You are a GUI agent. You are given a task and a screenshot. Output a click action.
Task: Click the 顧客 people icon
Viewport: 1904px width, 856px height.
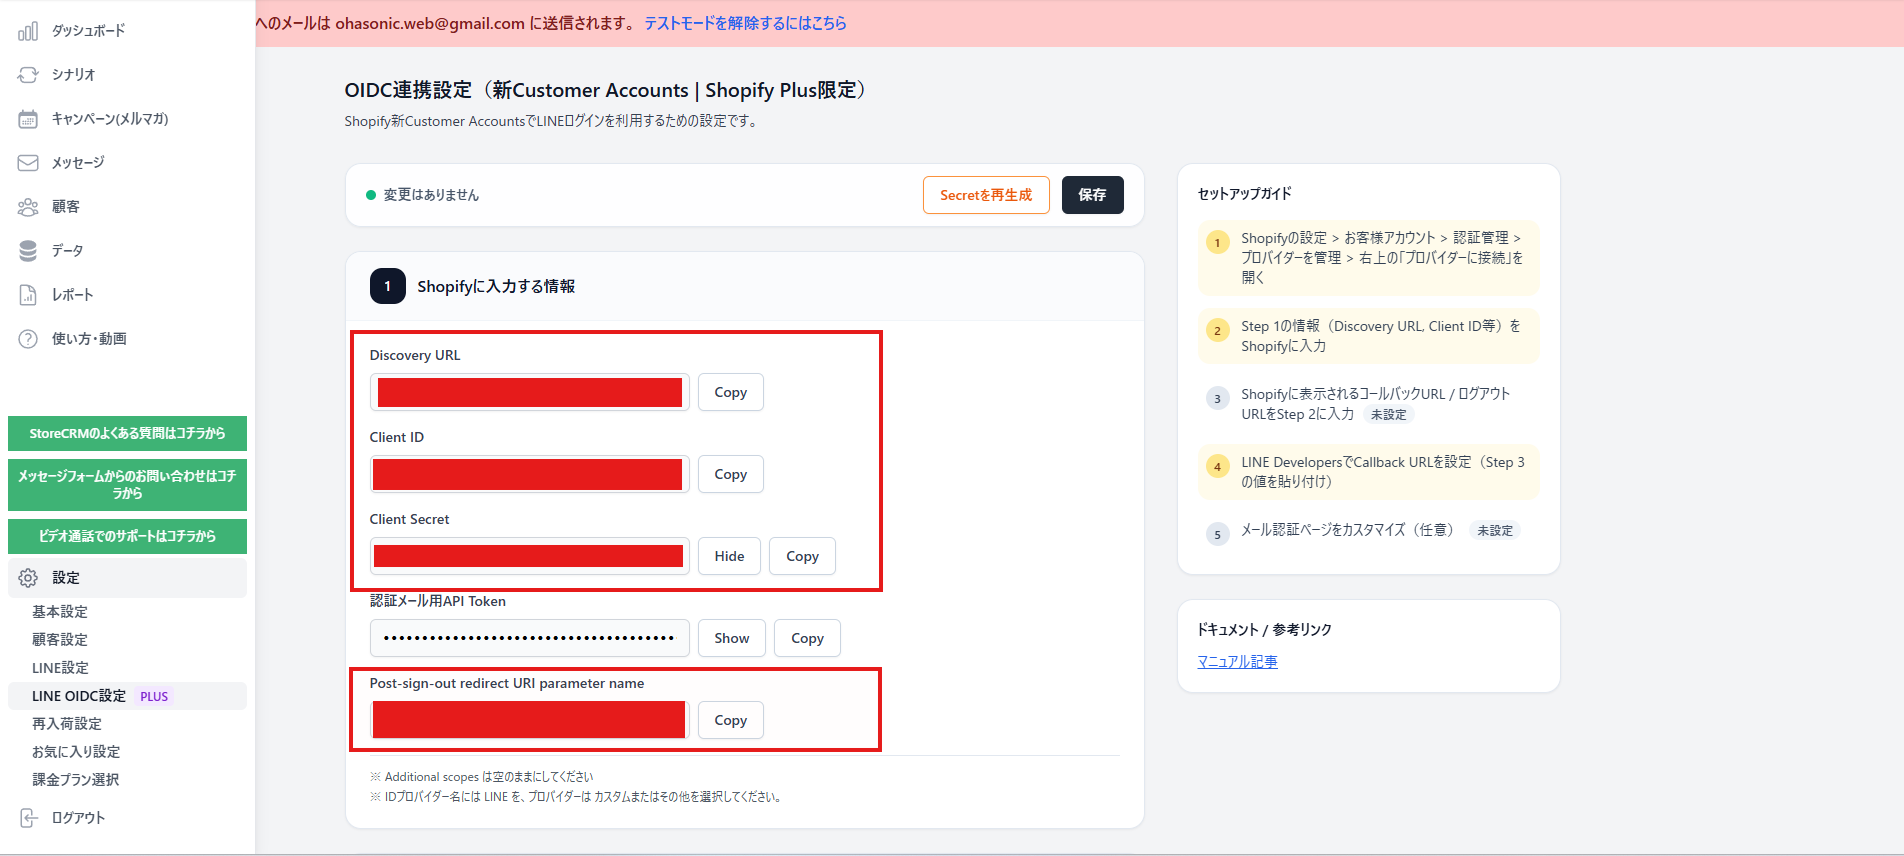pyautogui.click(x=28, y=207)
